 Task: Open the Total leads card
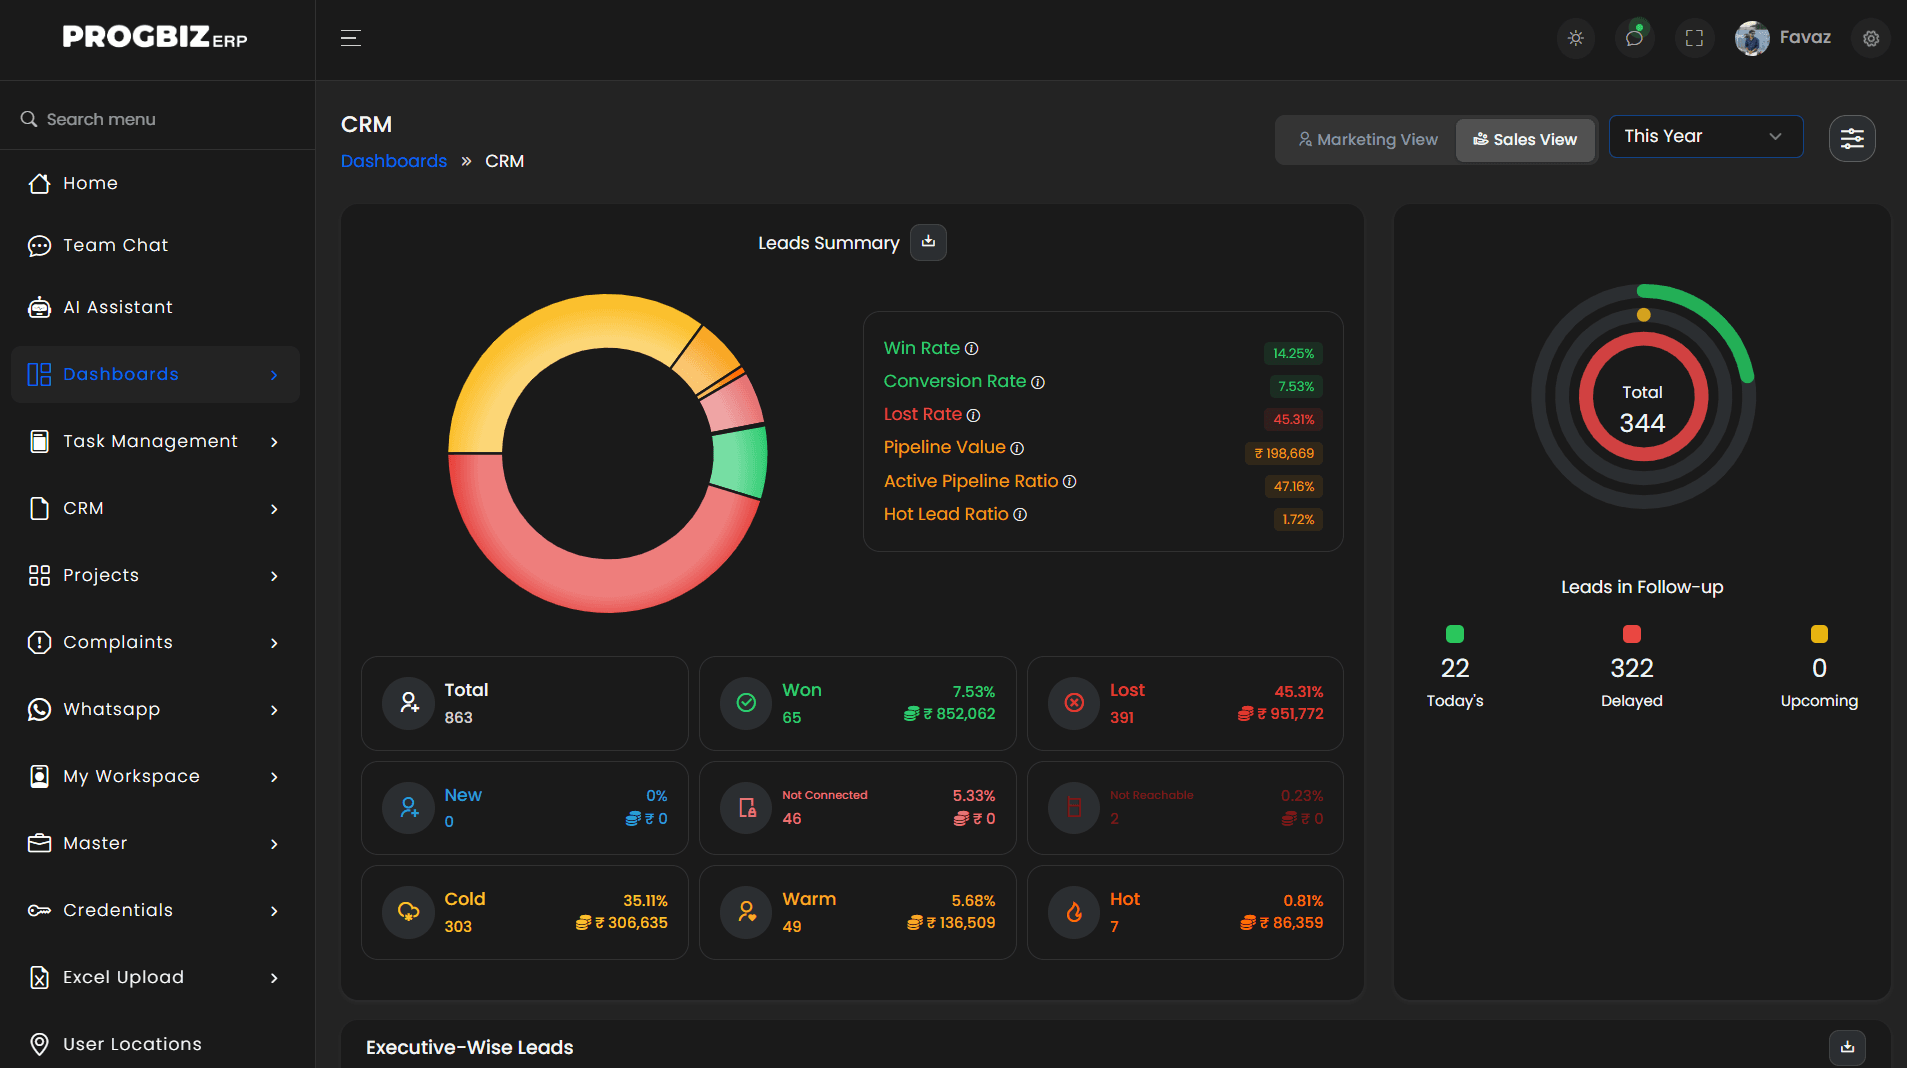[x=524, y=703]
